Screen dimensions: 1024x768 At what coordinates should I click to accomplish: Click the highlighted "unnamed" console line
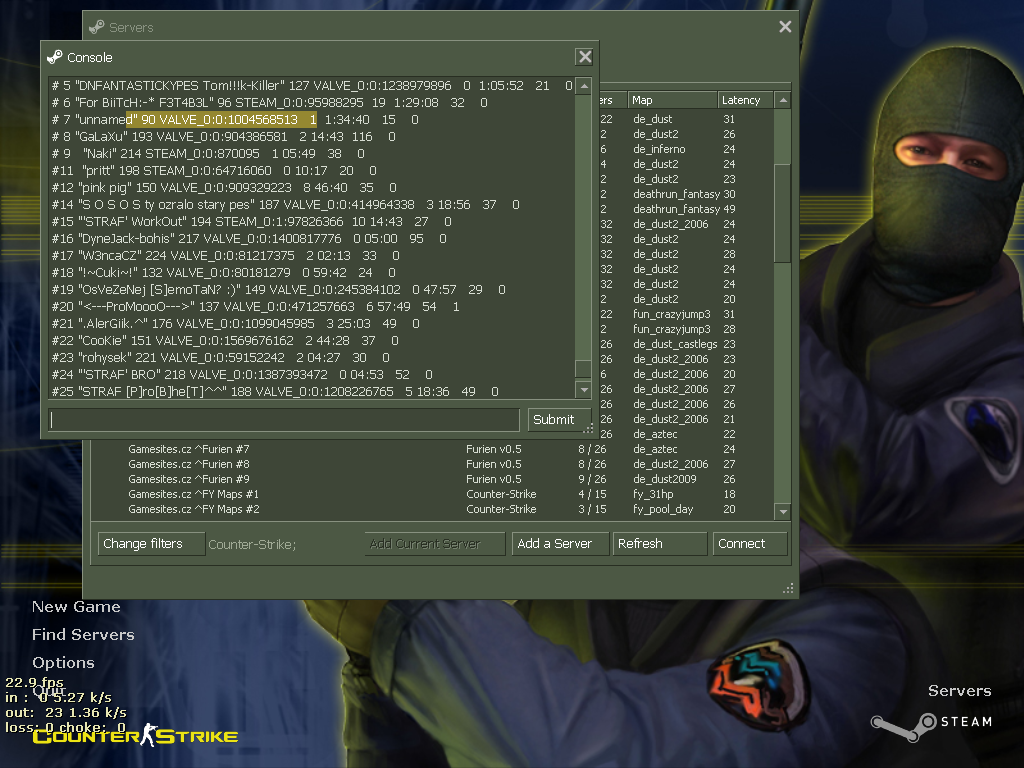point(235,120)
